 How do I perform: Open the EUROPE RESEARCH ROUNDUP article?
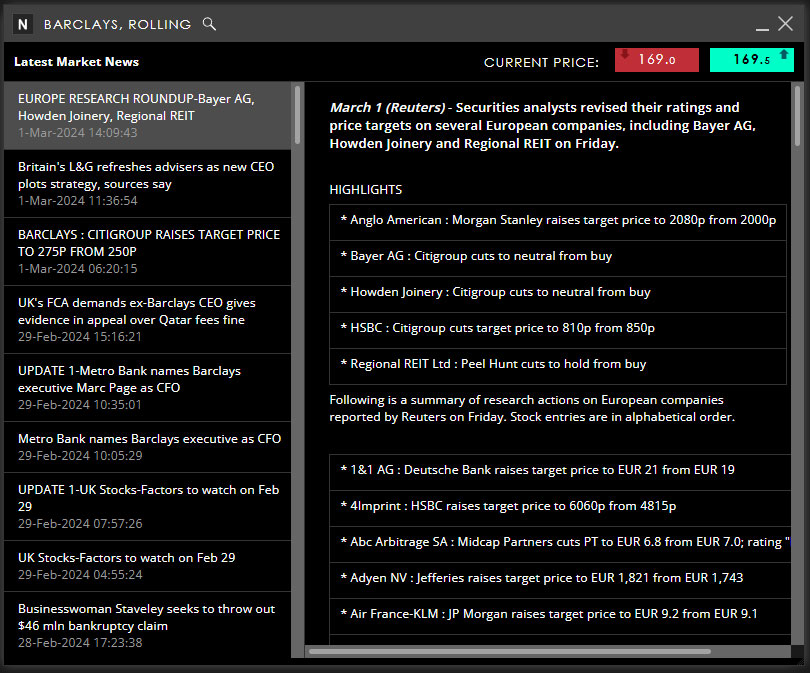click(x=148, y=115)
